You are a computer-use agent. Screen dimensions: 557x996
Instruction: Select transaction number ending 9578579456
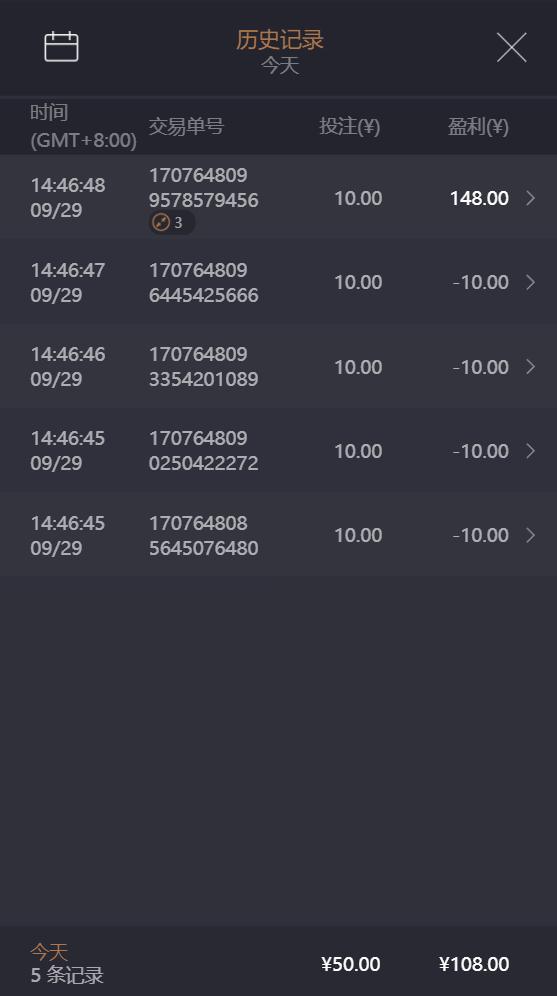click(203, 187)
